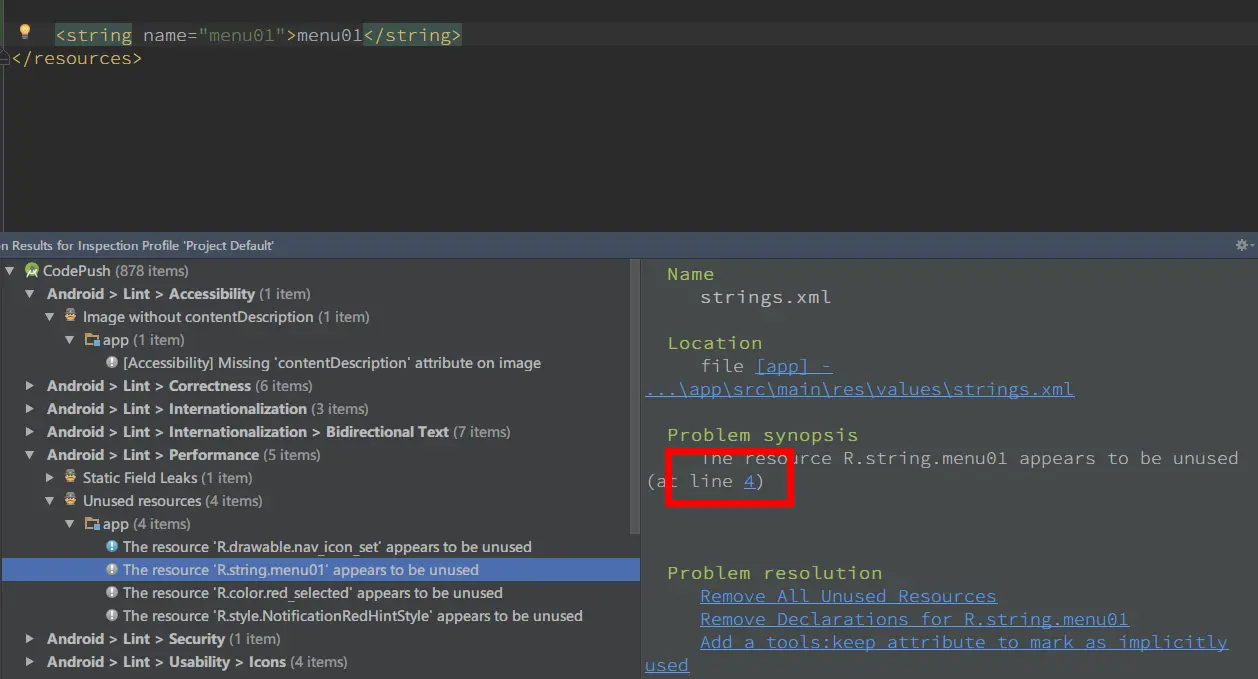Expand Android Lint Usability Icons group
The image size is (1258, 679).
coord(30,662)
